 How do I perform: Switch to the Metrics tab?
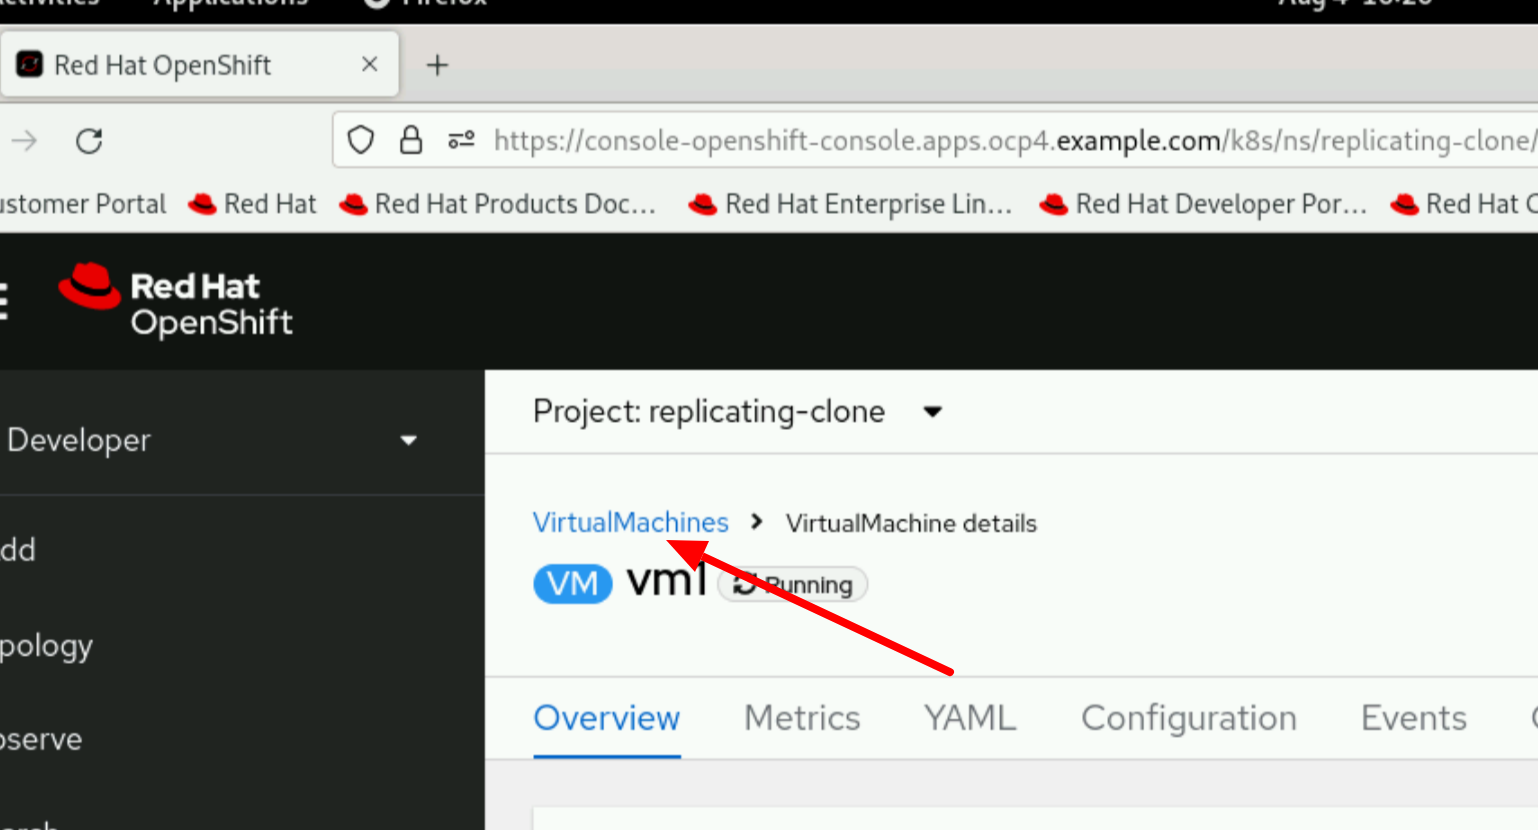coord(802,718)
